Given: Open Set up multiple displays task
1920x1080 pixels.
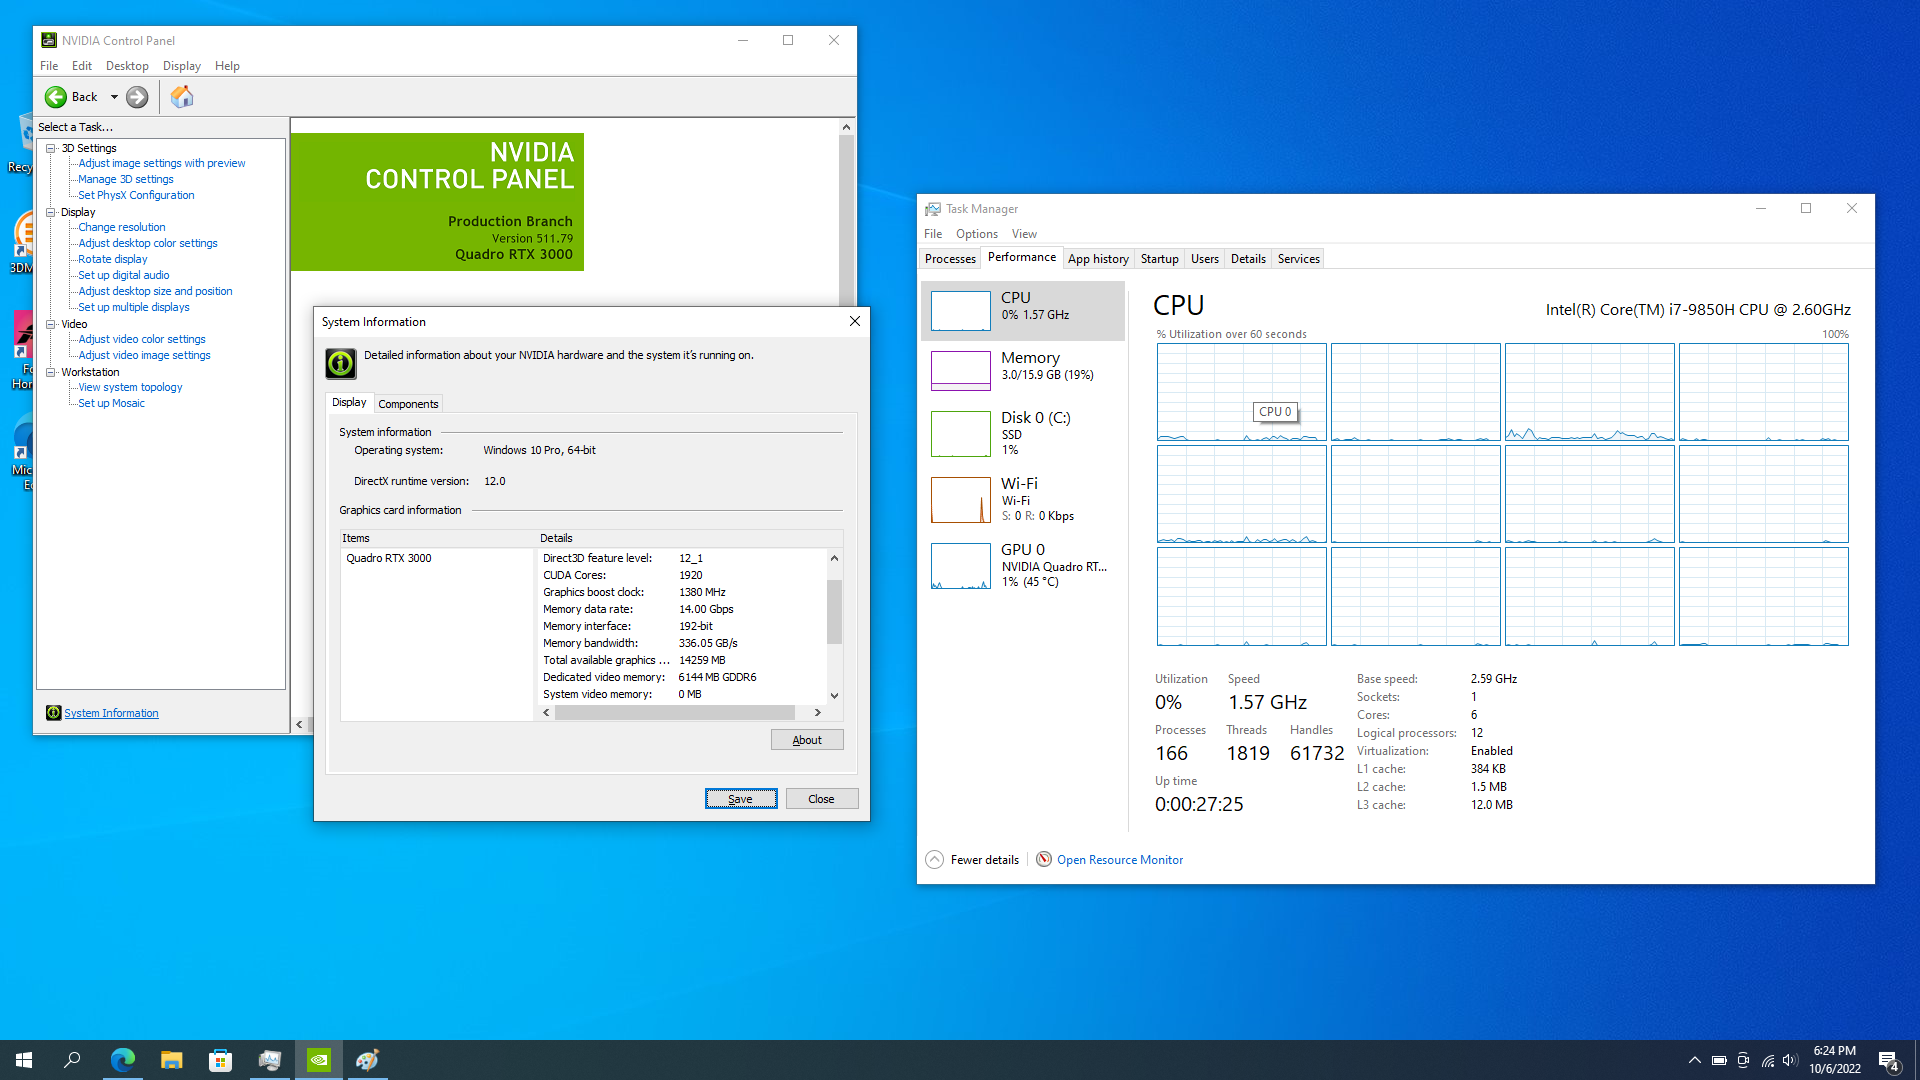Looking at the screenshot, I should click(134, 308).
